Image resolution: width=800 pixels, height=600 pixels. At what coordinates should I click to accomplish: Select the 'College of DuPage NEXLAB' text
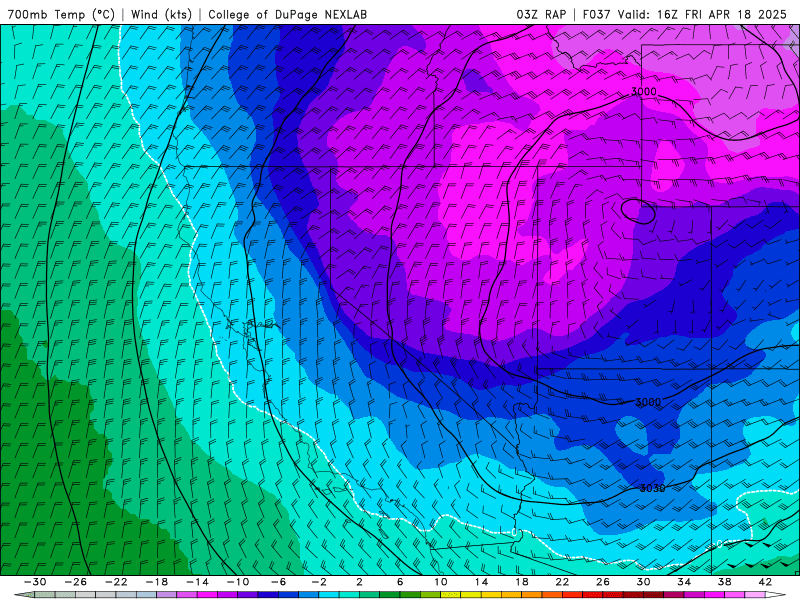287,14
